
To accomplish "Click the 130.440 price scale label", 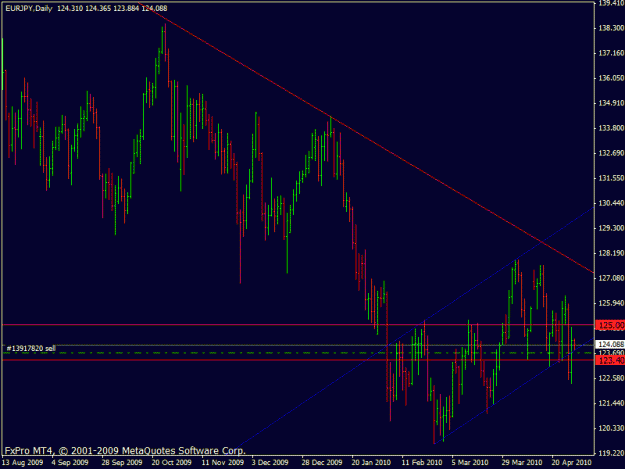I will 611,203.
